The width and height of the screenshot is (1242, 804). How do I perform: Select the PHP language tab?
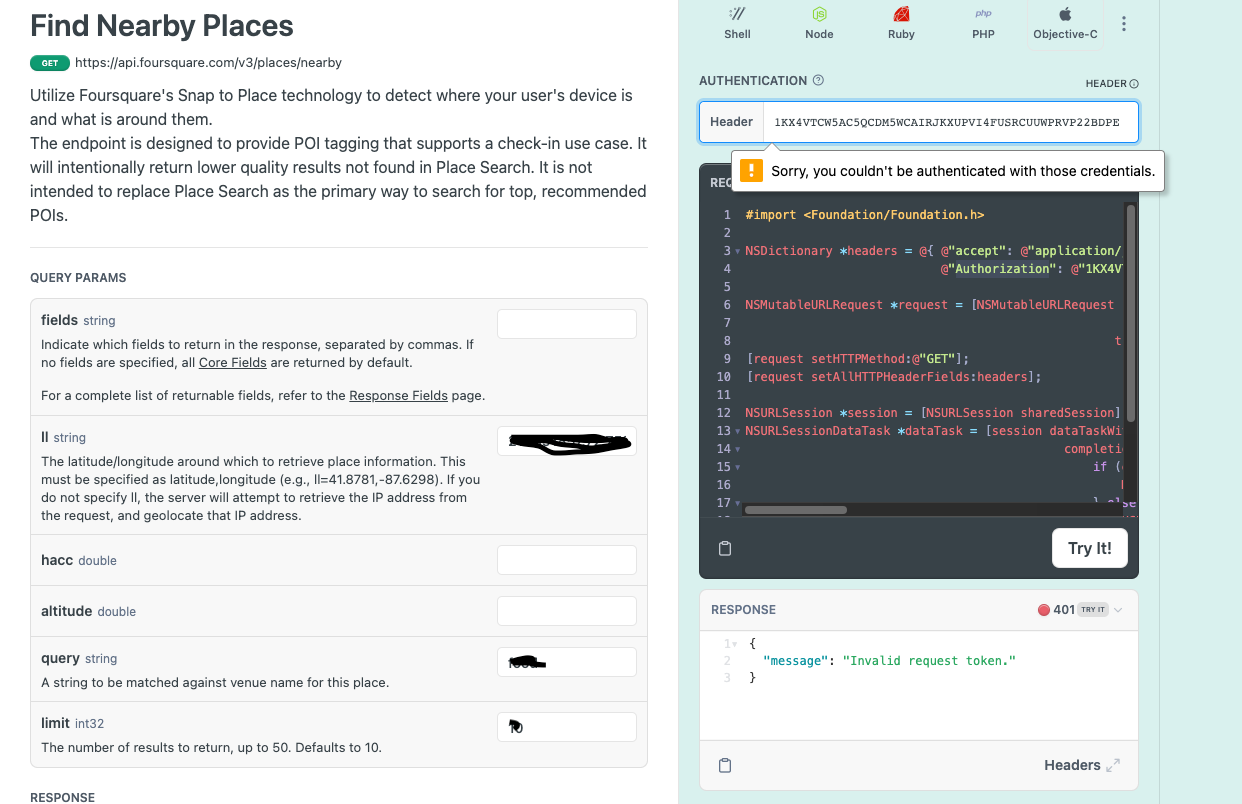pyautogui.click(x=983, y=23)
